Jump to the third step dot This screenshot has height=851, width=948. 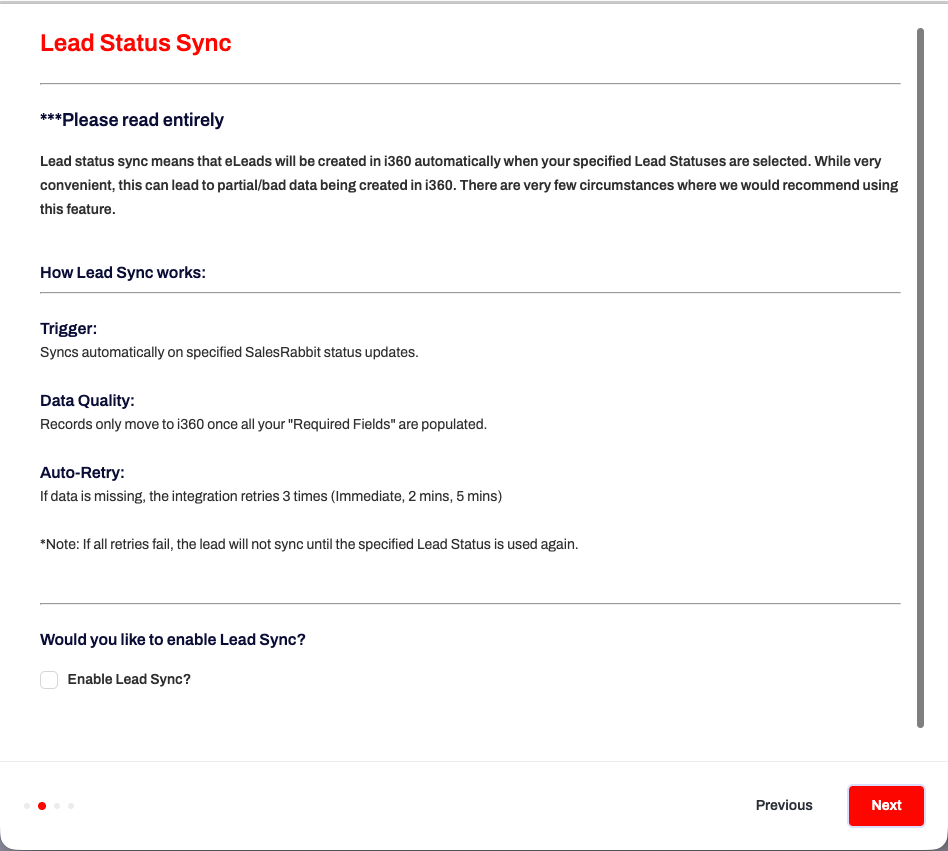57,806
